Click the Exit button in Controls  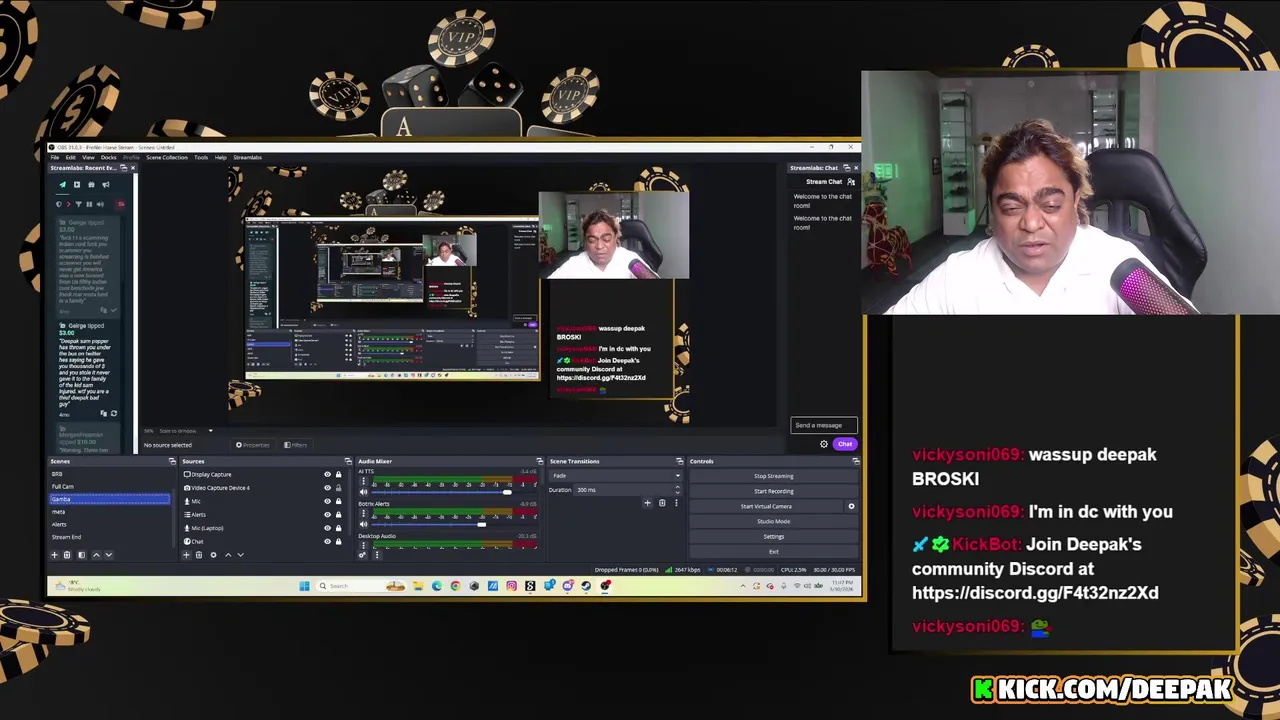[773, 551]
